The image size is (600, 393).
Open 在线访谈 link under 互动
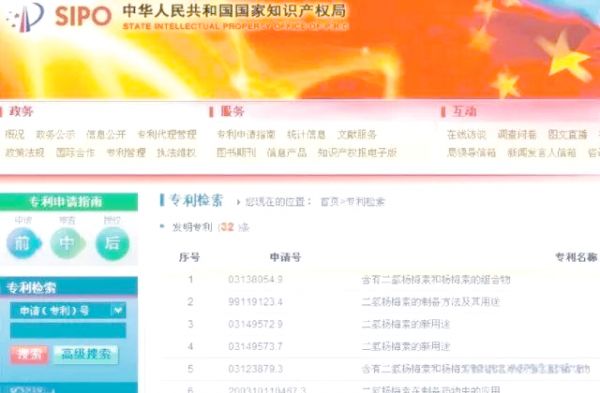[x=466, y=134]
